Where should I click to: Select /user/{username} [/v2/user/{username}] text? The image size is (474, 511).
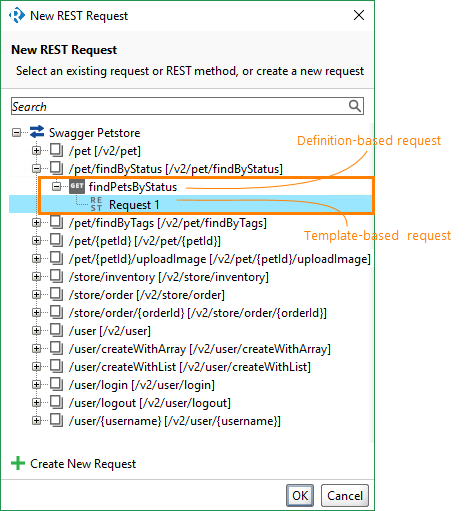[175, 421]
